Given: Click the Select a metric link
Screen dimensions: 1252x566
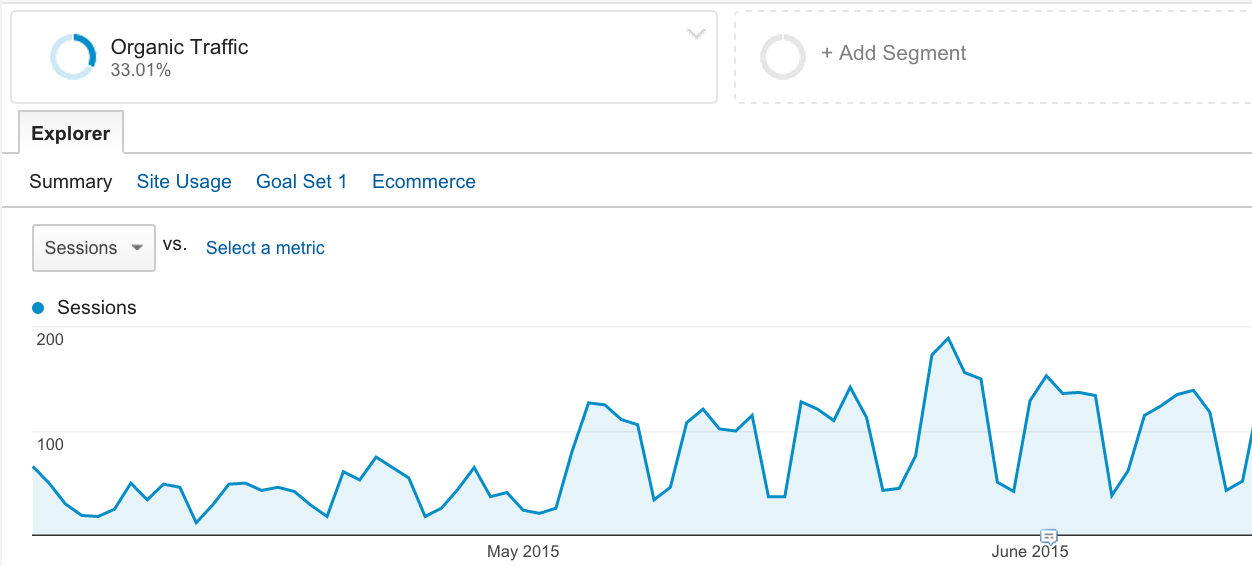Looking at the screenshot, I should click(265, 248).
